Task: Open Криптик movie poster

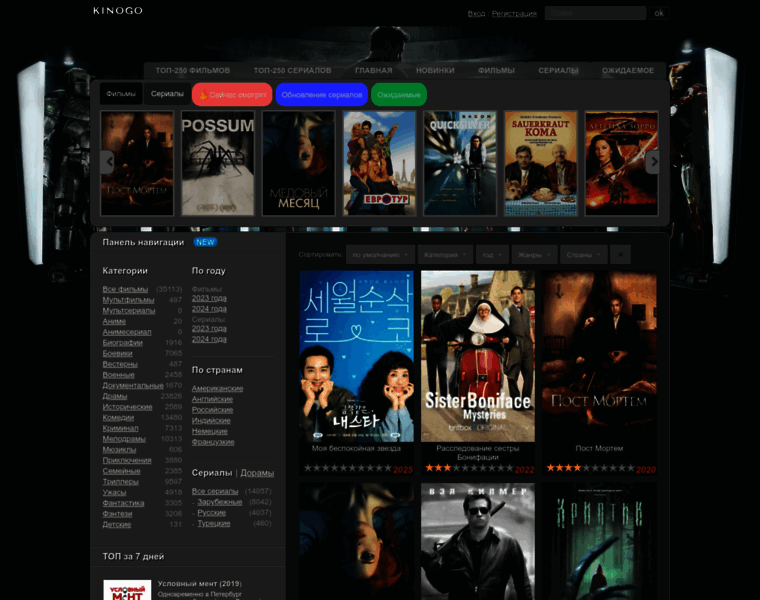Action: click(599, 541)
